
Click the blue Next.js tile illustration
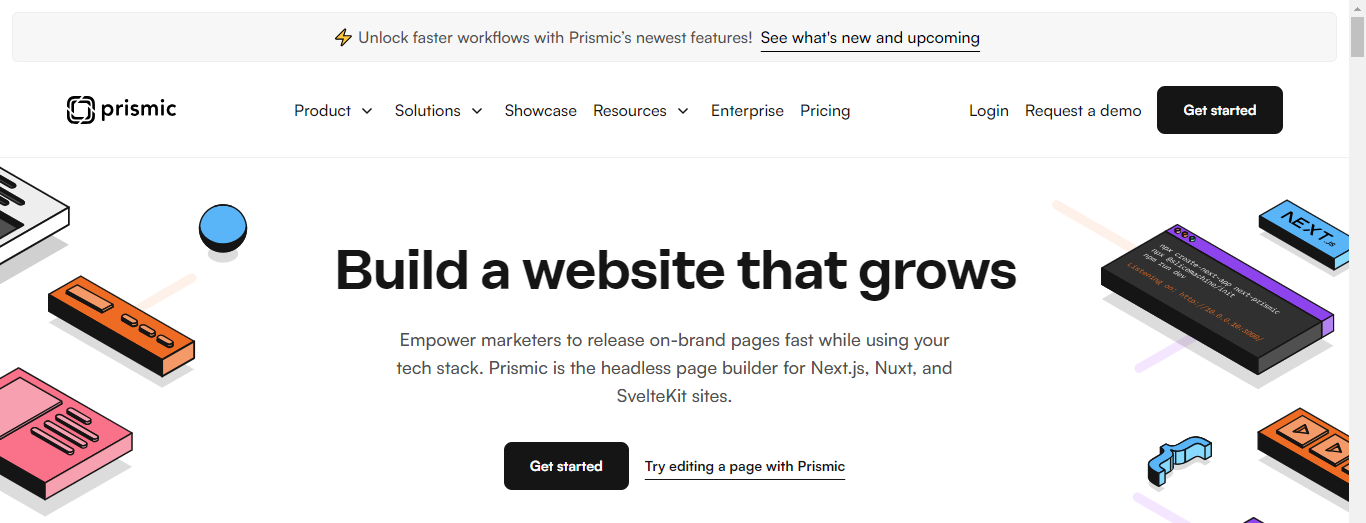pos(1303,232)
